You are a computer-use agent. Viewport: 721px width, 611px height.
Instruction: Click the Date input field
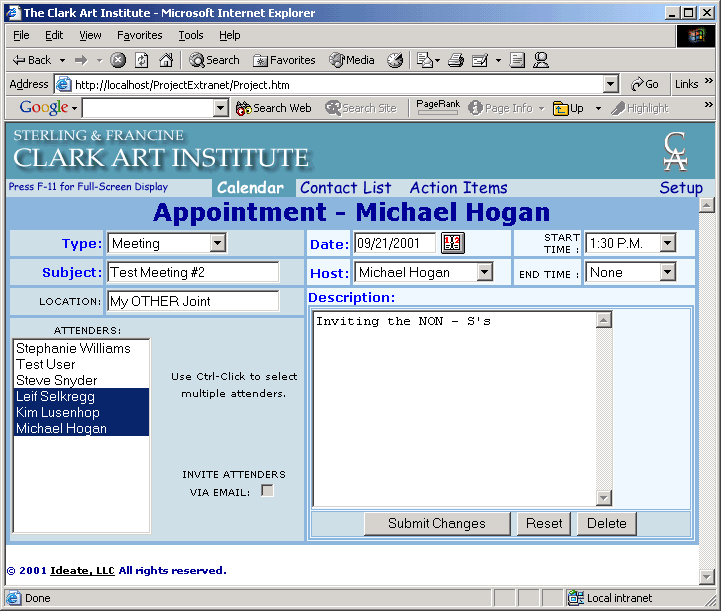[x=395, y=243]
